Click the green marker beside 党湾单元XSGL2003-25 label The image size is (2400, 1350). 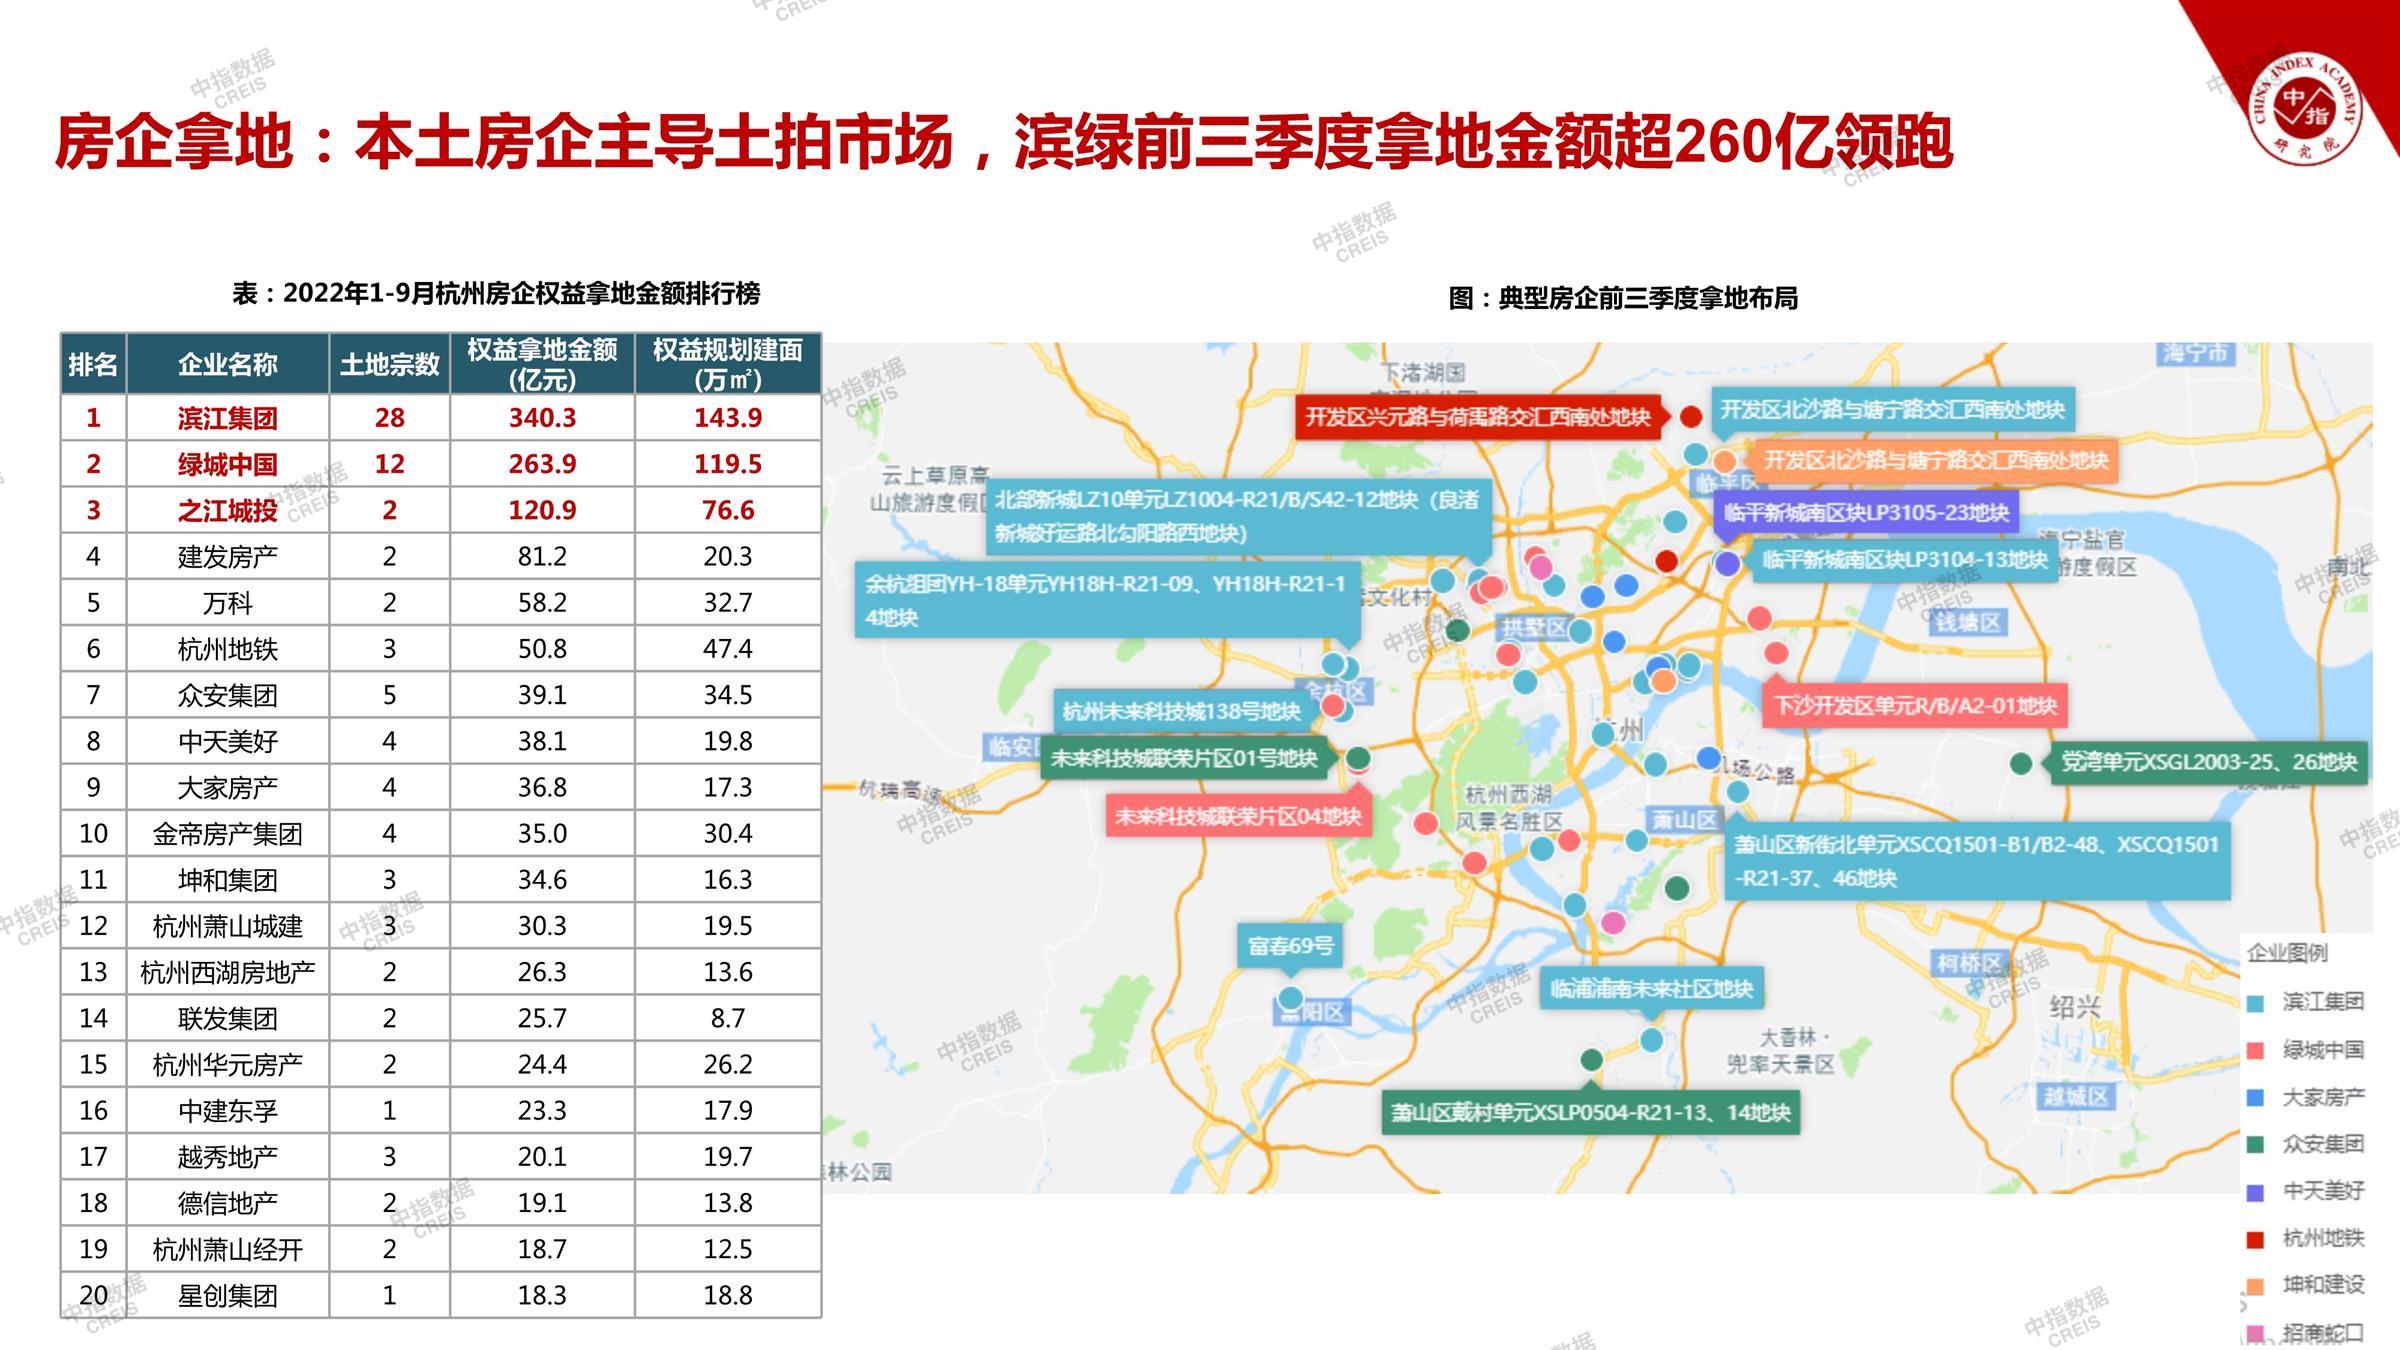(x=2020, y=764)
